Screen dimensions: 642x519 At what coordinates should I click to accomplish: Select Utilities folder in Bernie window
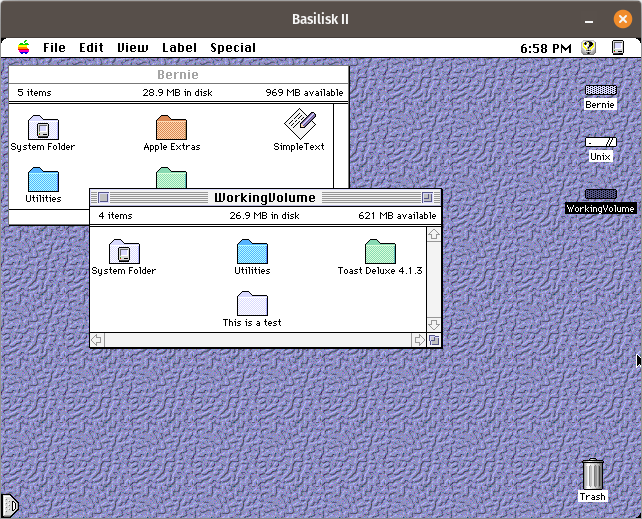[43, 179]
